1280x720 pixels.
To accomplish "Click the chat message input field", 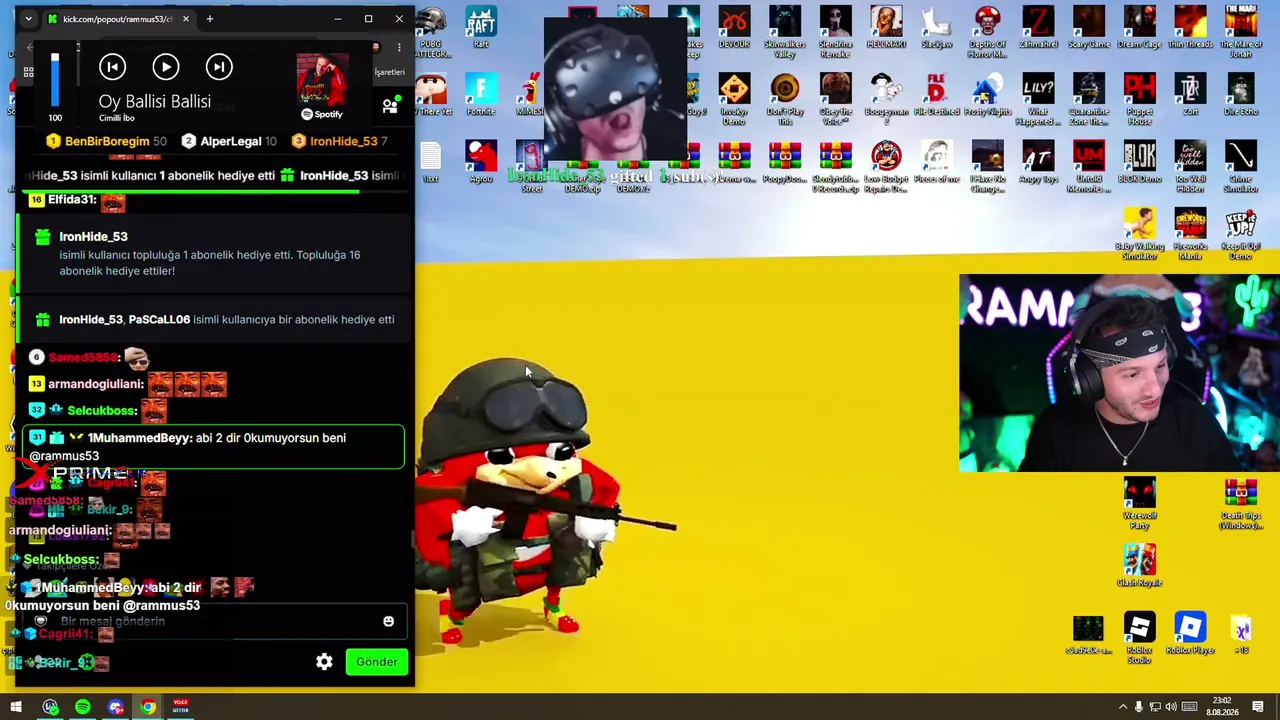I will [x=212, y=622].
